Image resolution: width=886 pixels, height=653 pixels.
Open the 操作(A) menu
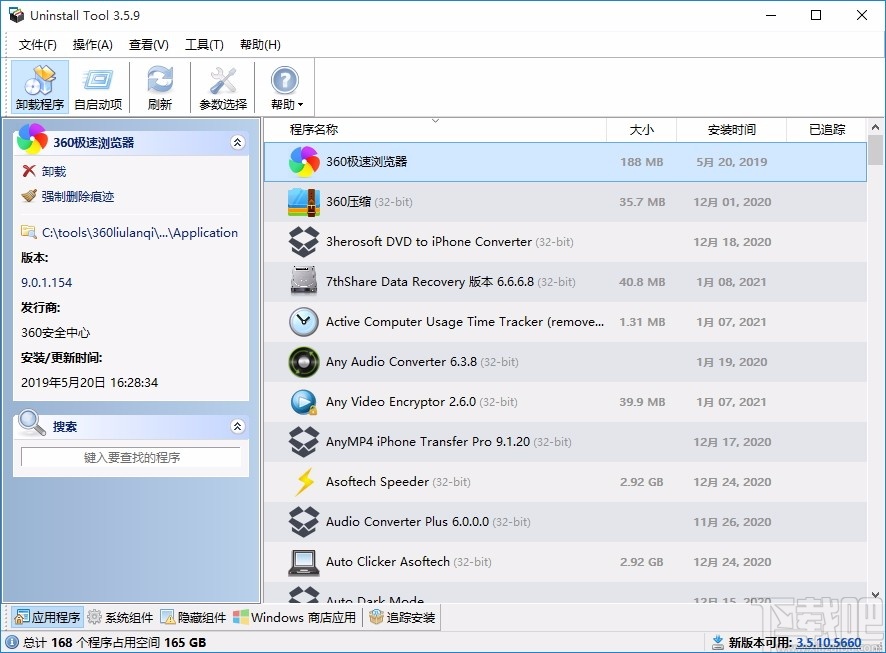(x=92, y=44)
